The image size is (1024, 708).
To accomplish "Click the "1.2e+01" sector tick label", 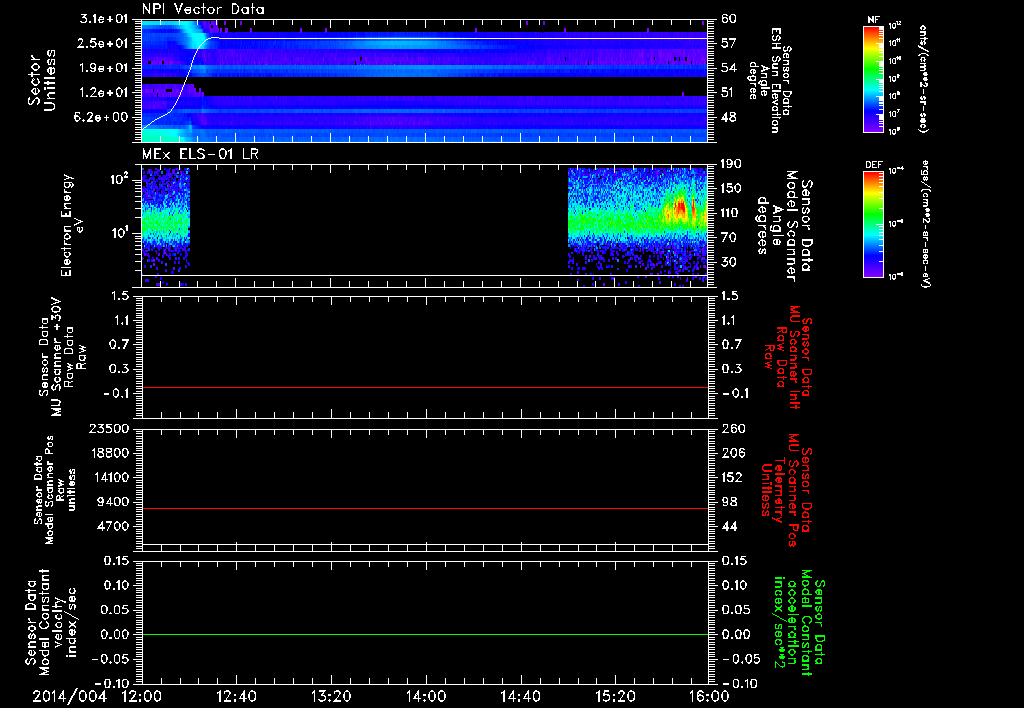I will pos(104,93).
